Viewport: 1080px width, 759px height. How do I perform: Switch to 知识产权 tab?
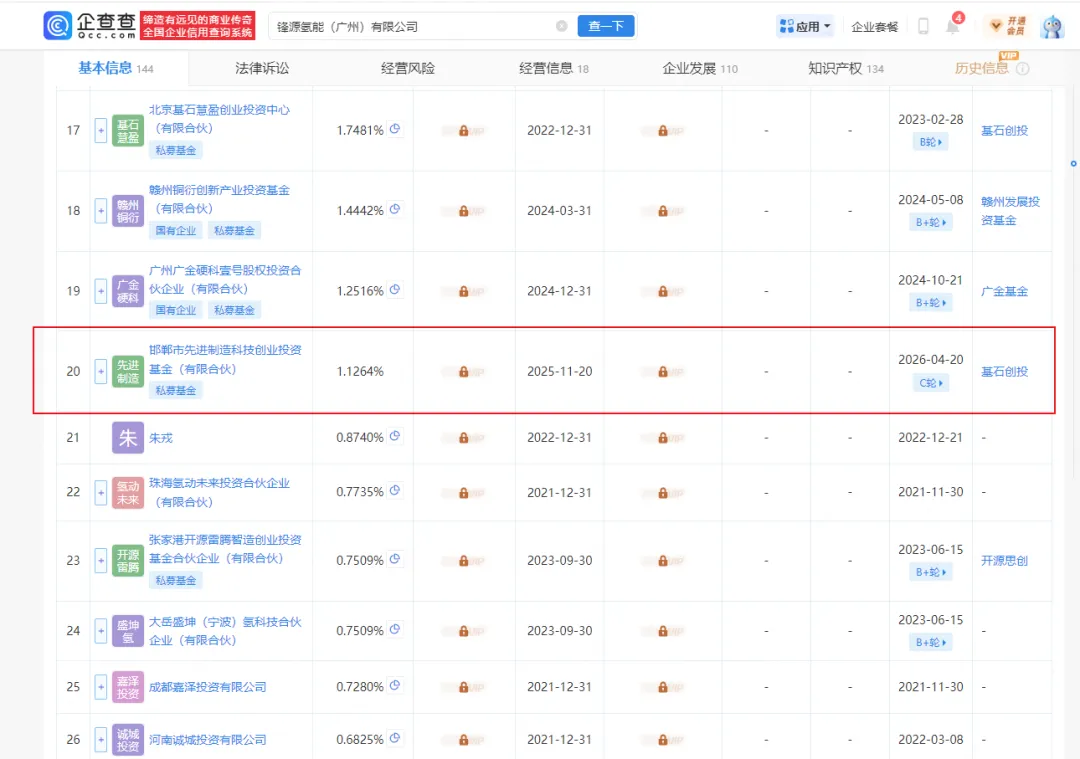[846, 68]
